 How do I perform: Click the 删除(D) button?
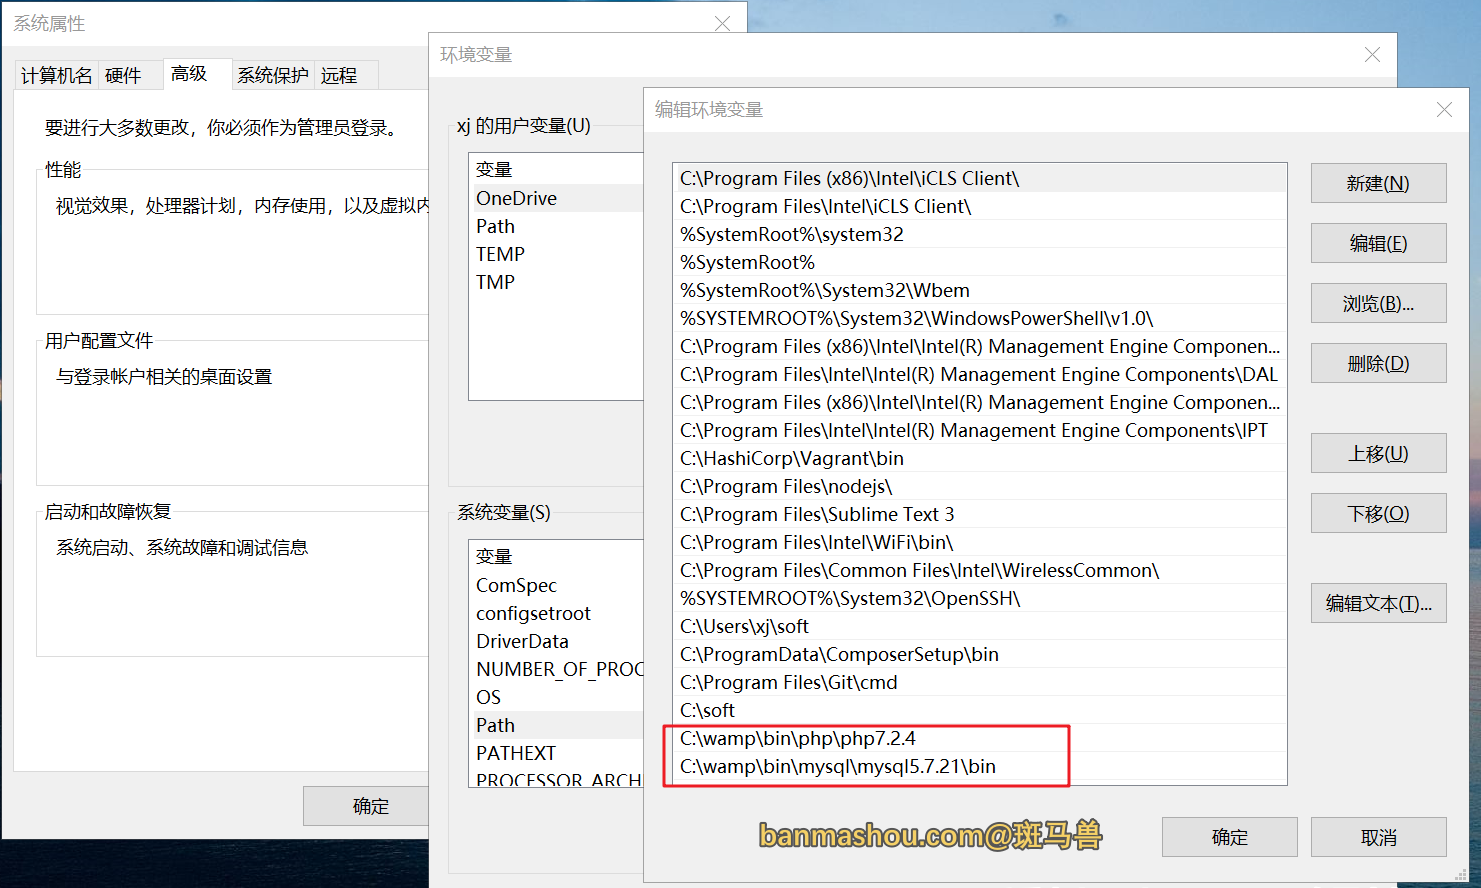pyautogui.click(x=1377, y=364)
